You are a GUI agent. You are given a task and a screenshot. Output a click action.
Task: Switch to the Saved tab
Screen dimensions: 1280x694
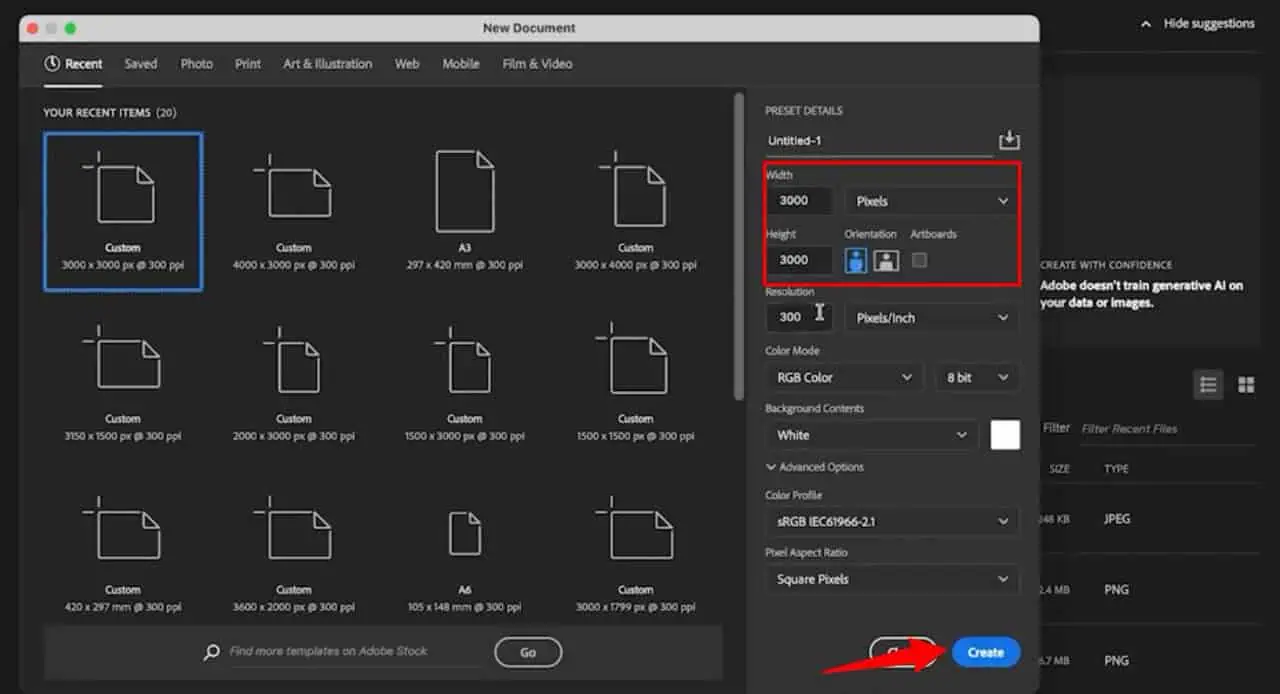click(x=141, y=63)
